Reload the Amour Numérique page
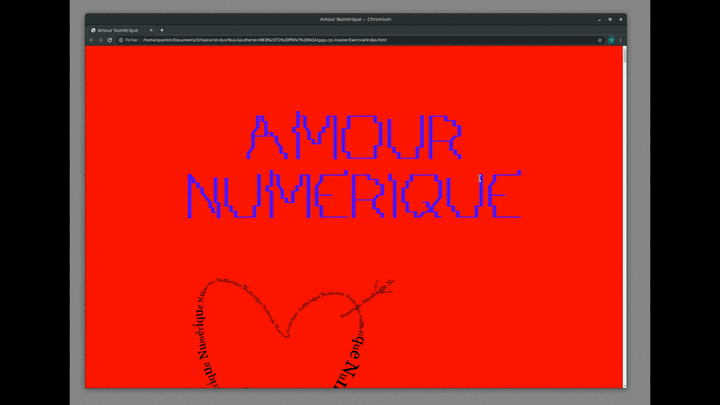The image size is (720, 405). coord(109,40)
